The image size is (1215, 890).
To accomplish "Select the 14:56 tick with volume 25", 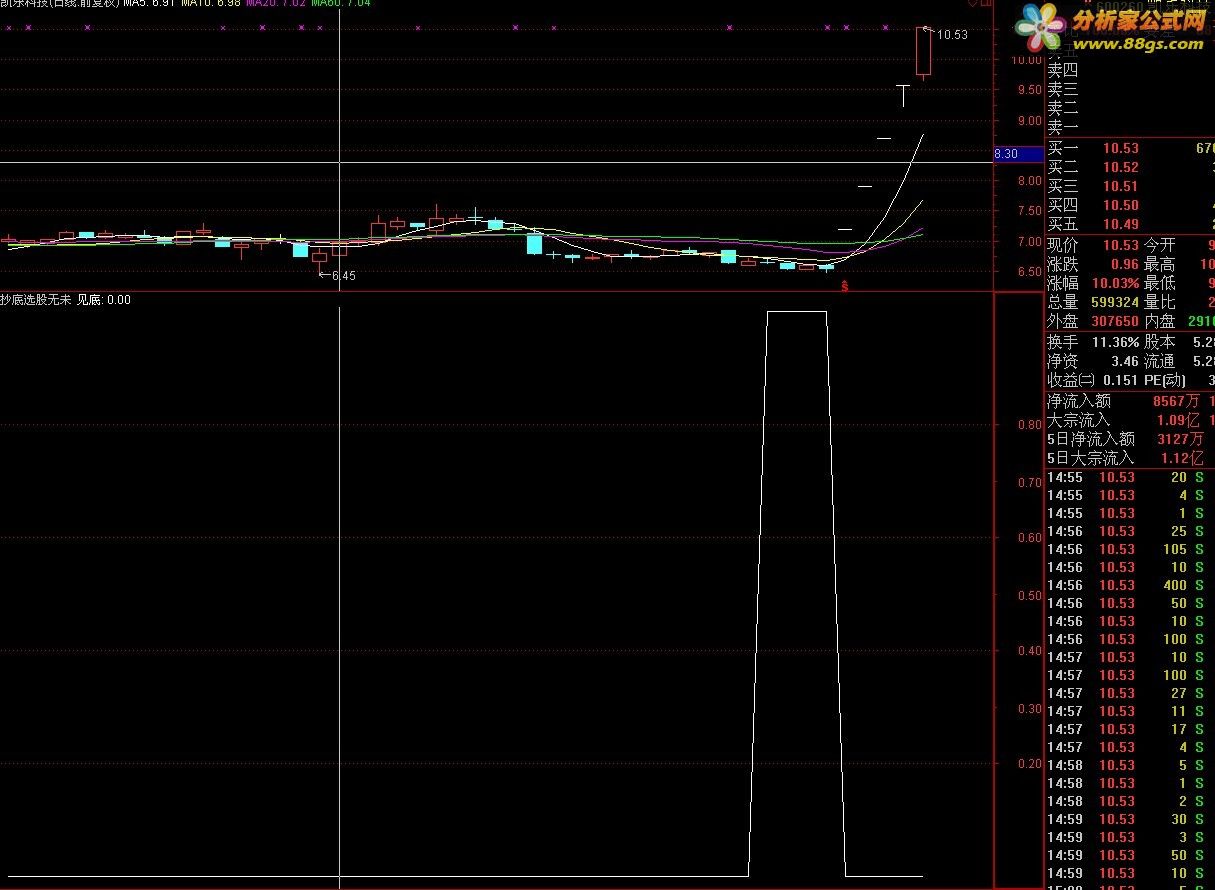I will pyautogui.click(x=1130, y=531).
